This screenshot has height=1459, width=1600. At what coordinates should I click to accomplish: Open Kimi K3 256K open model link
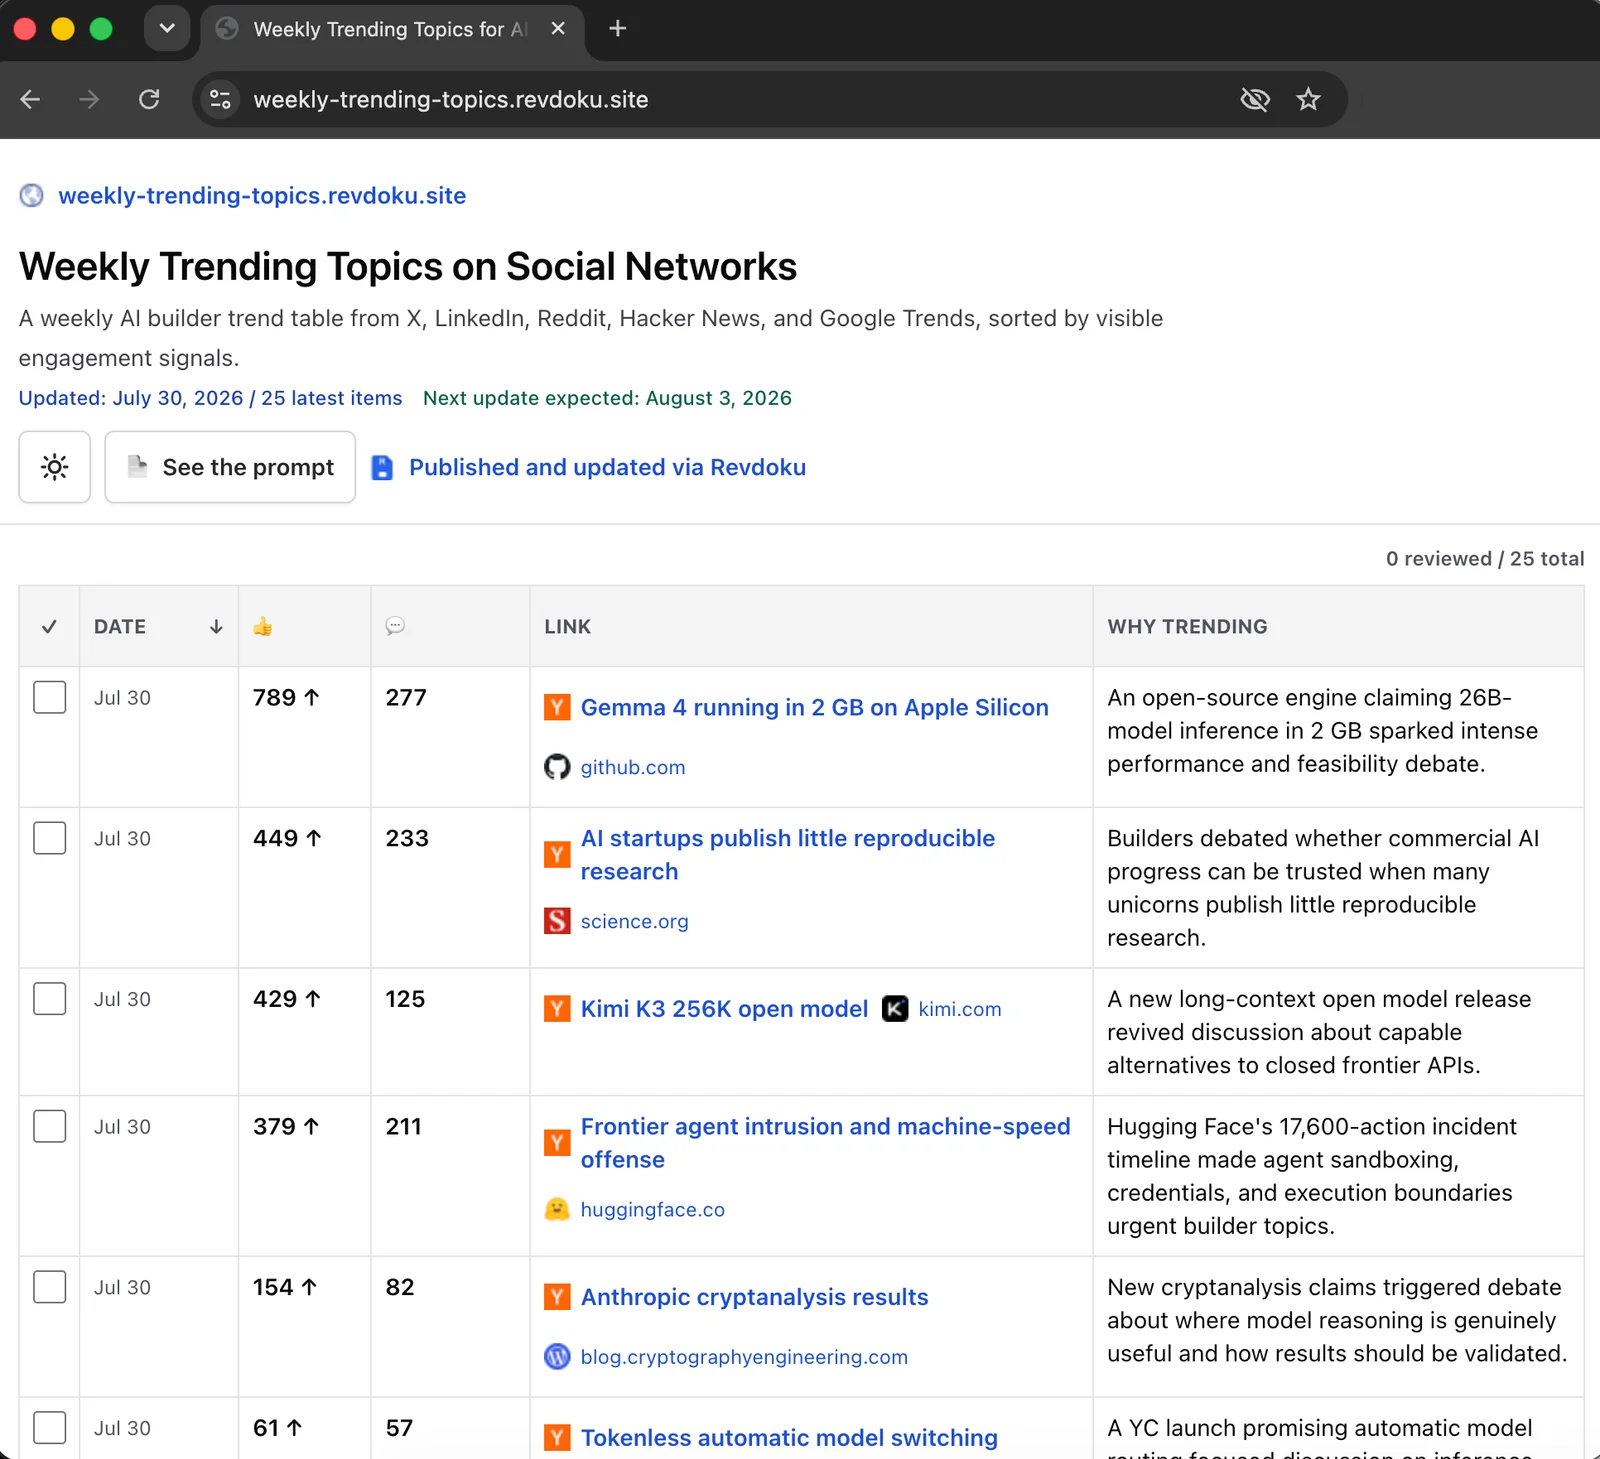(724, 1008)
